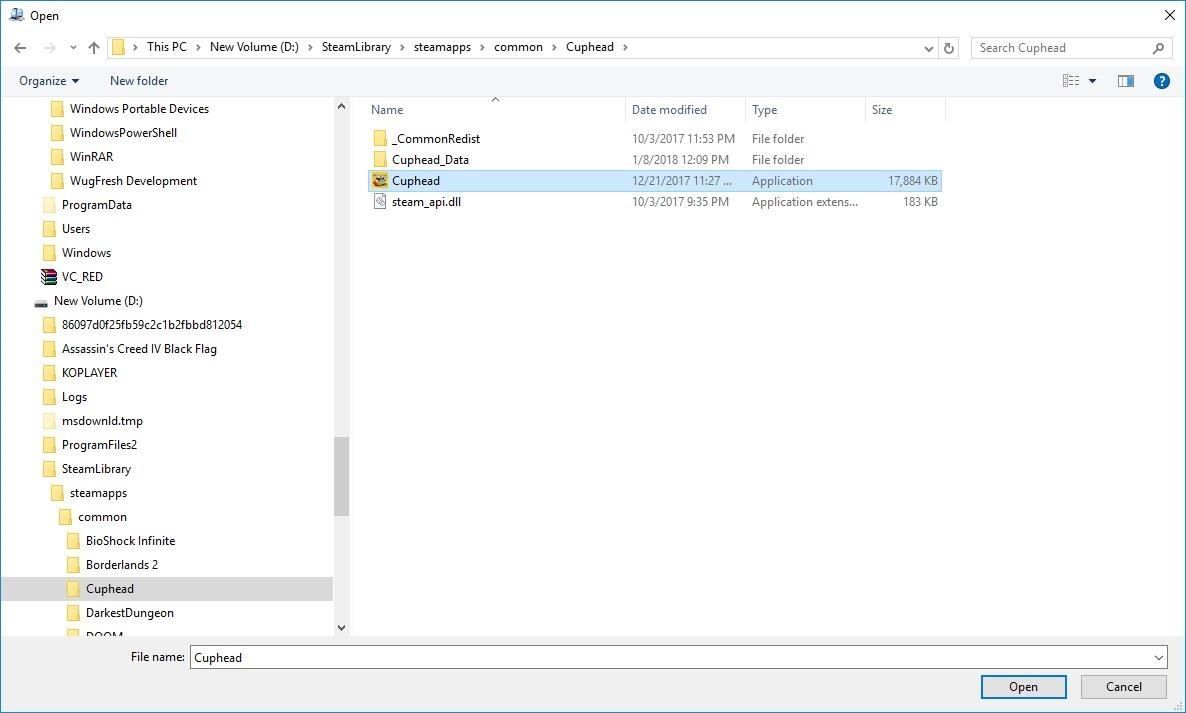This screenshot has height=713, width=1186.
Task: Open the address bar locations dropdown
Action: 928,47
